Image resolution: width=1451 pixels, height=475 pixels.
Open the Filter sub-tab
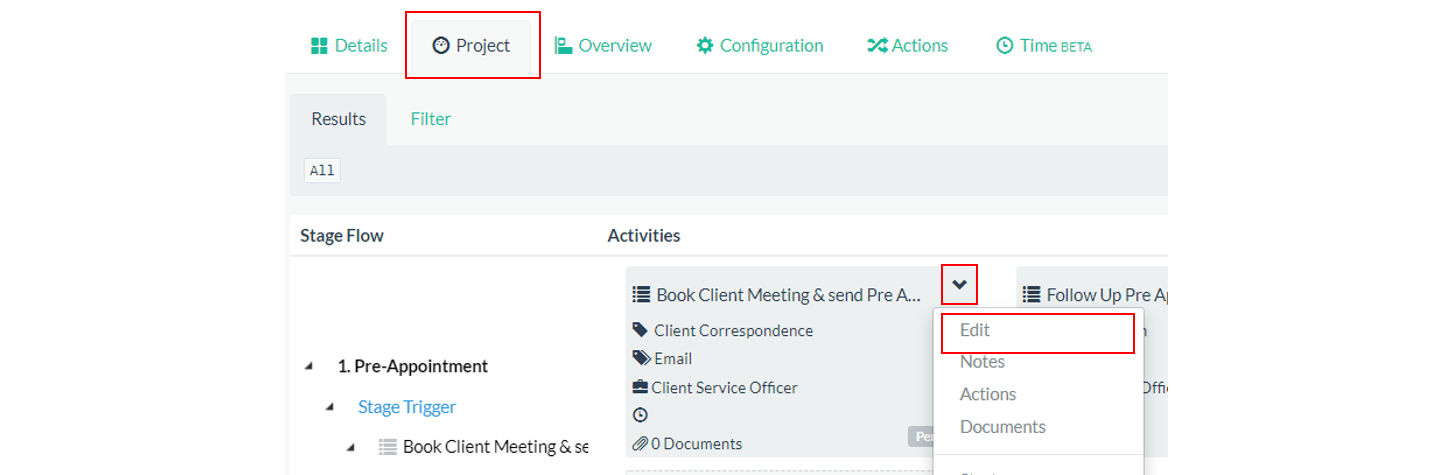[x=430, y=119]
